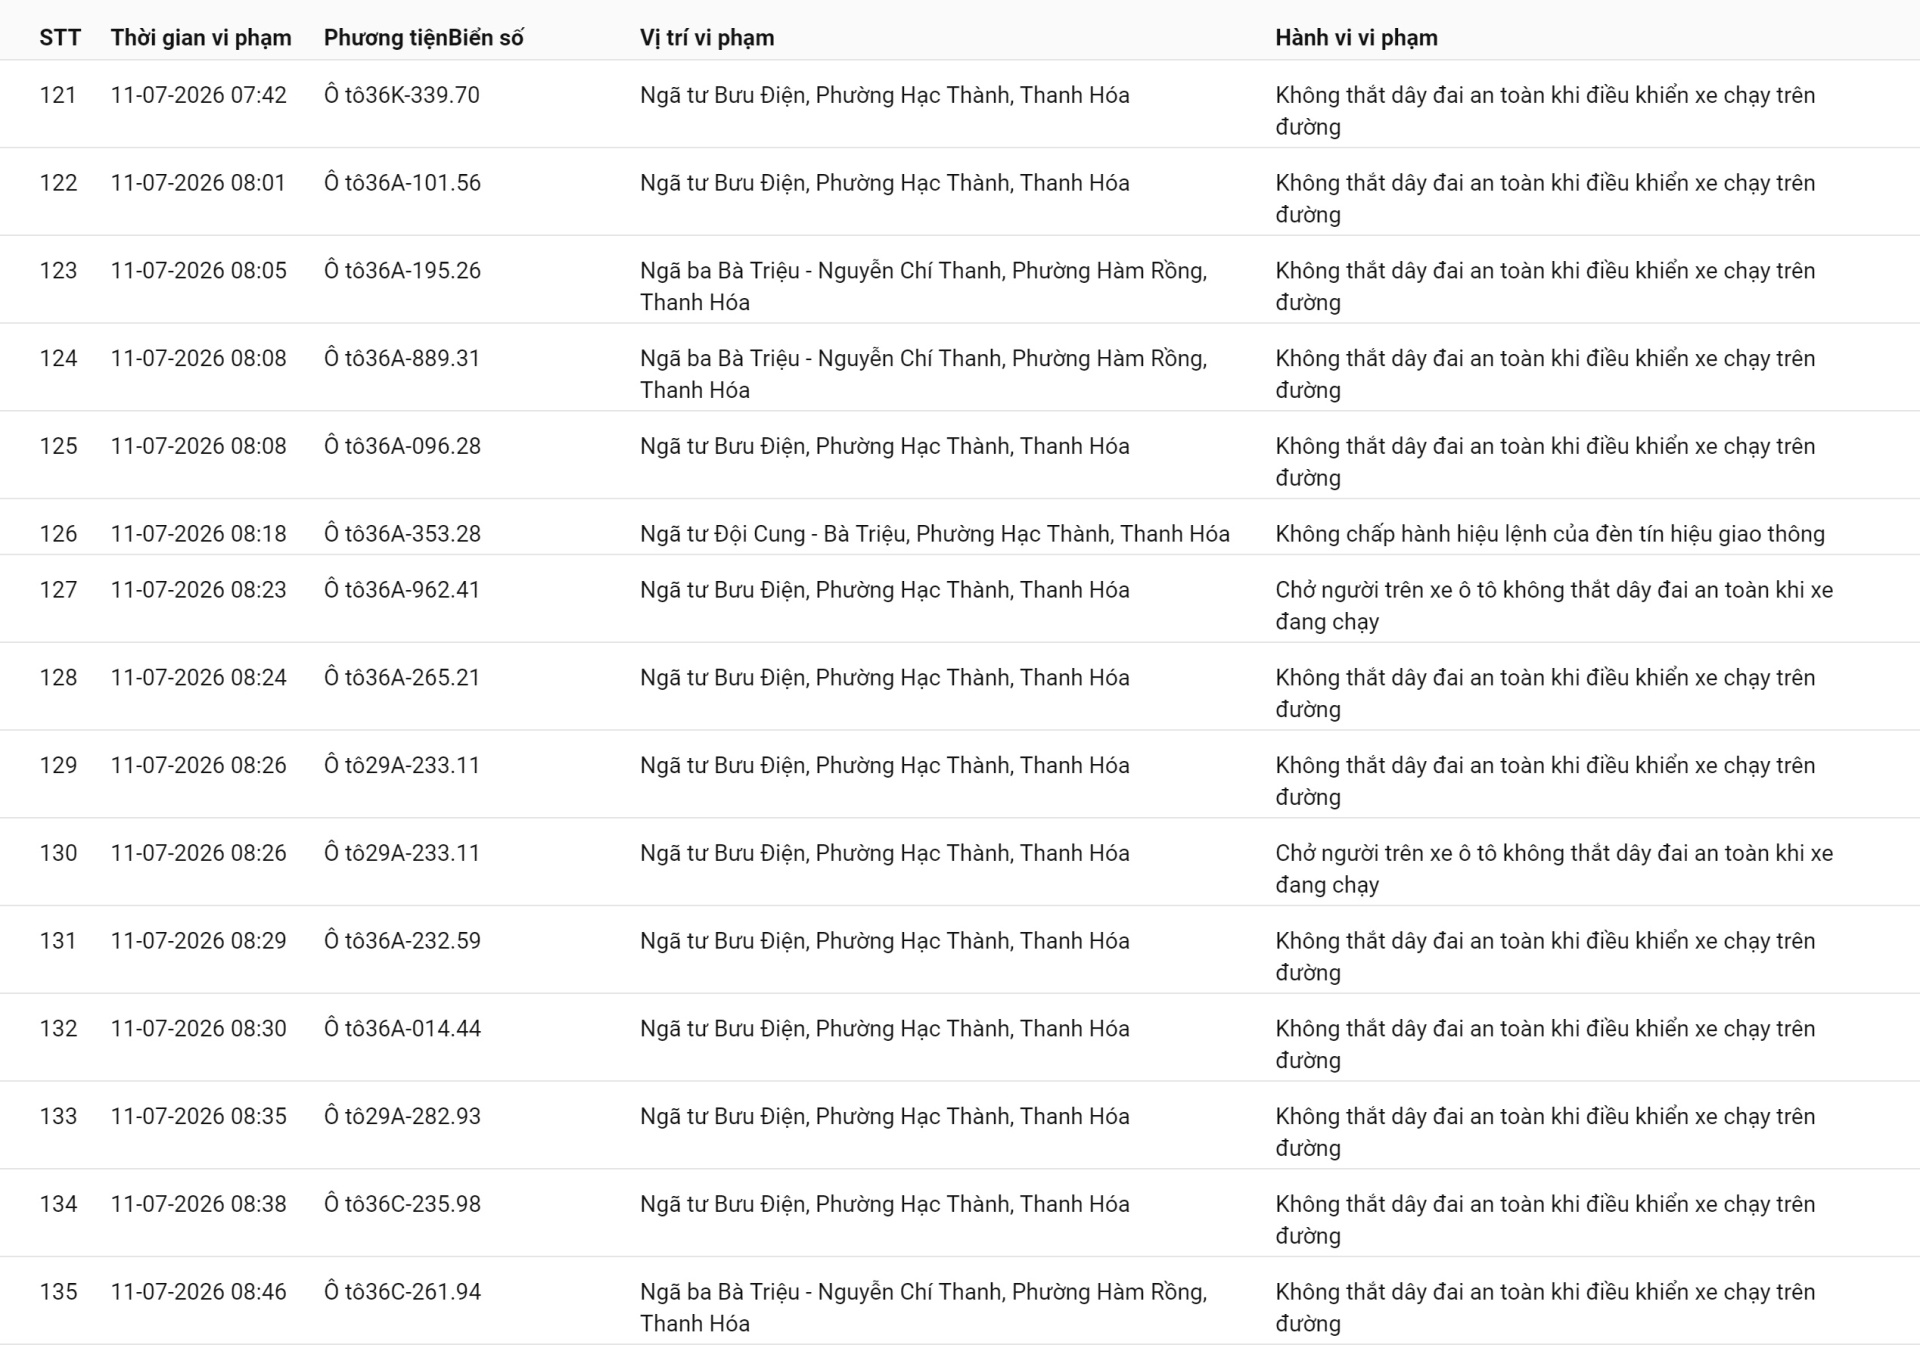The width and height of the screenshot is (1920, 1345).
Task: Select plate 36C-235.98 in row 134
Action: [424, 1204]
